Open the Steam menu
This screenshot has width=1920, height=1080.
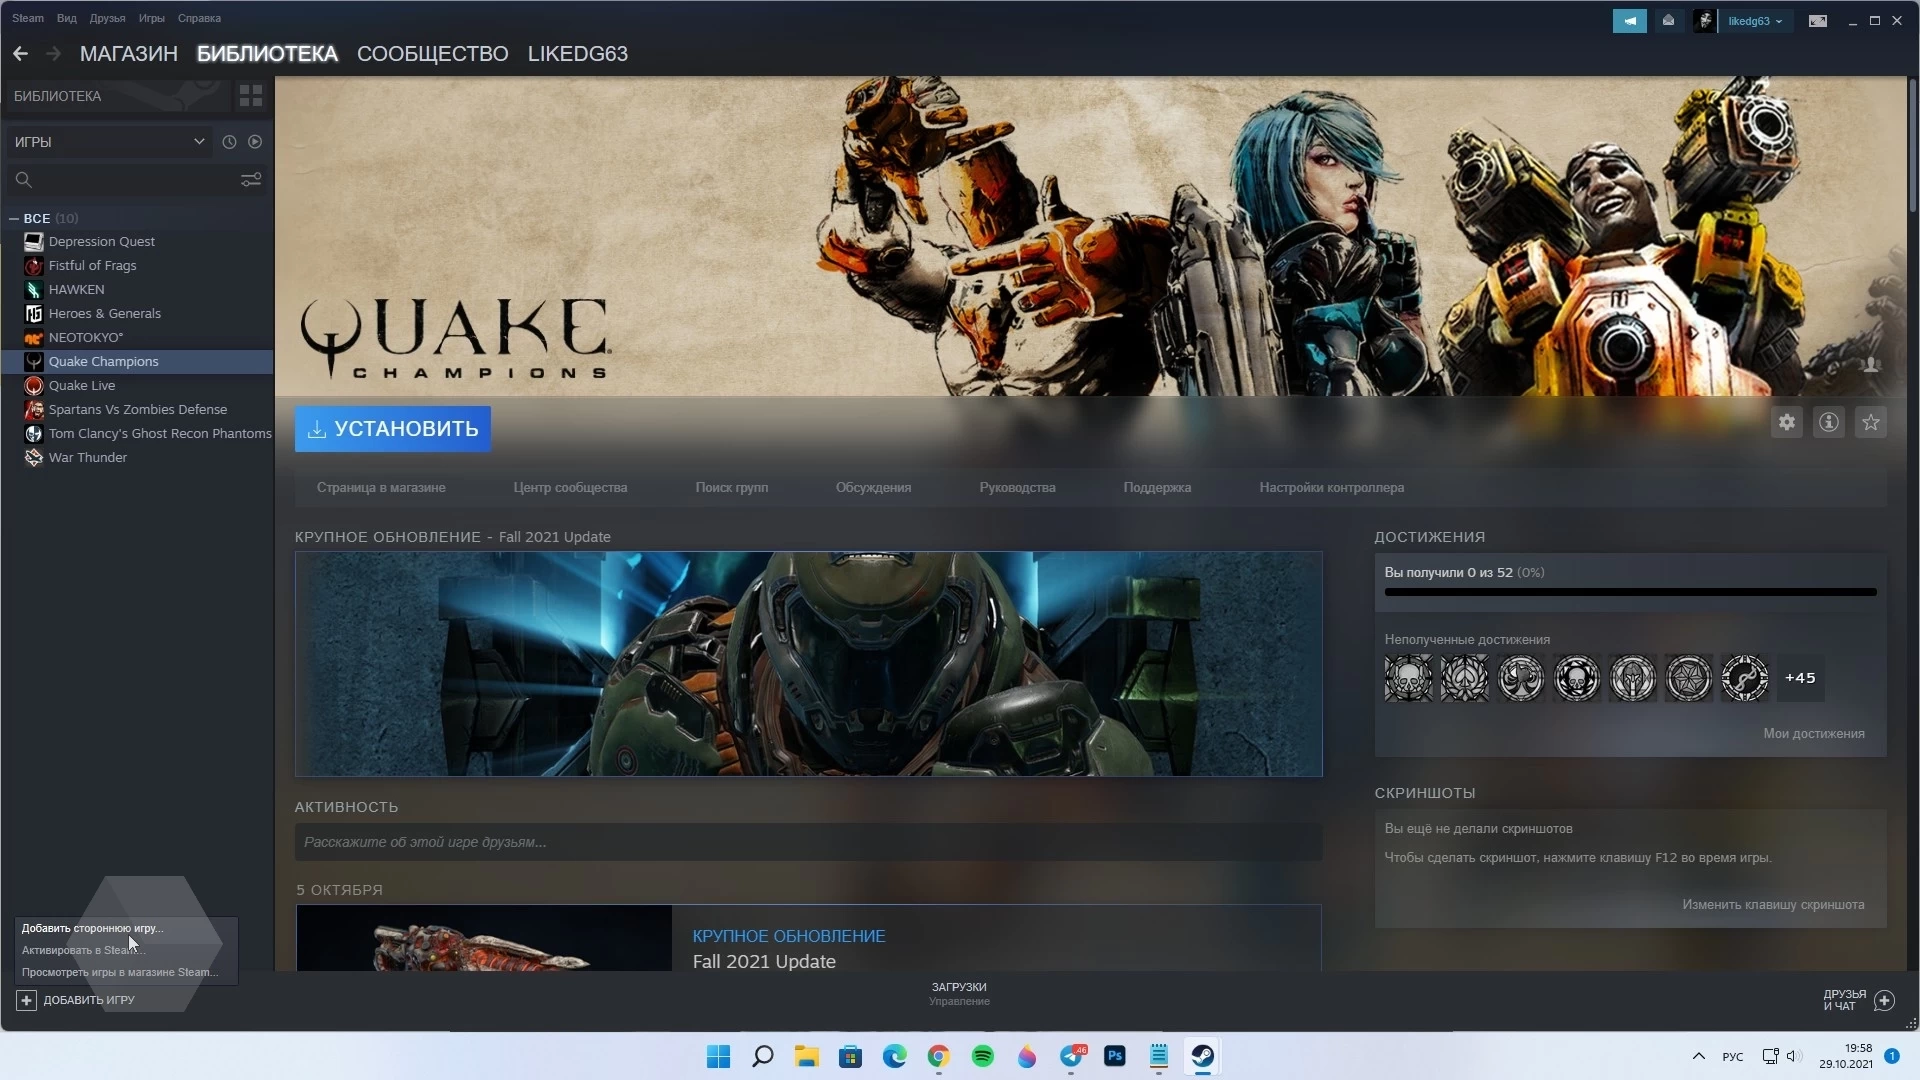click(28, 18)
